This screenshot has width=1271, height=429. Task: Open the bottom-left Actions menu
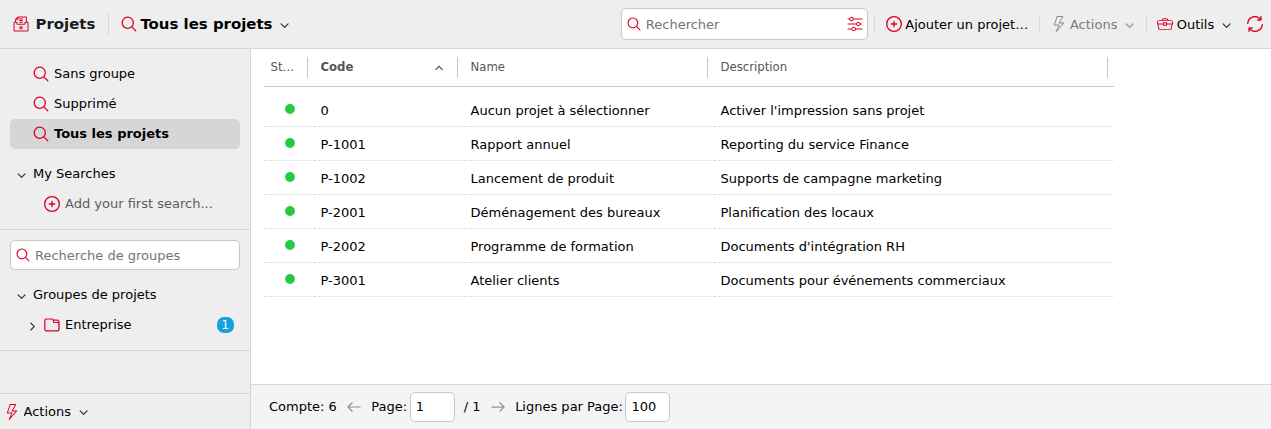click(48, 412)
